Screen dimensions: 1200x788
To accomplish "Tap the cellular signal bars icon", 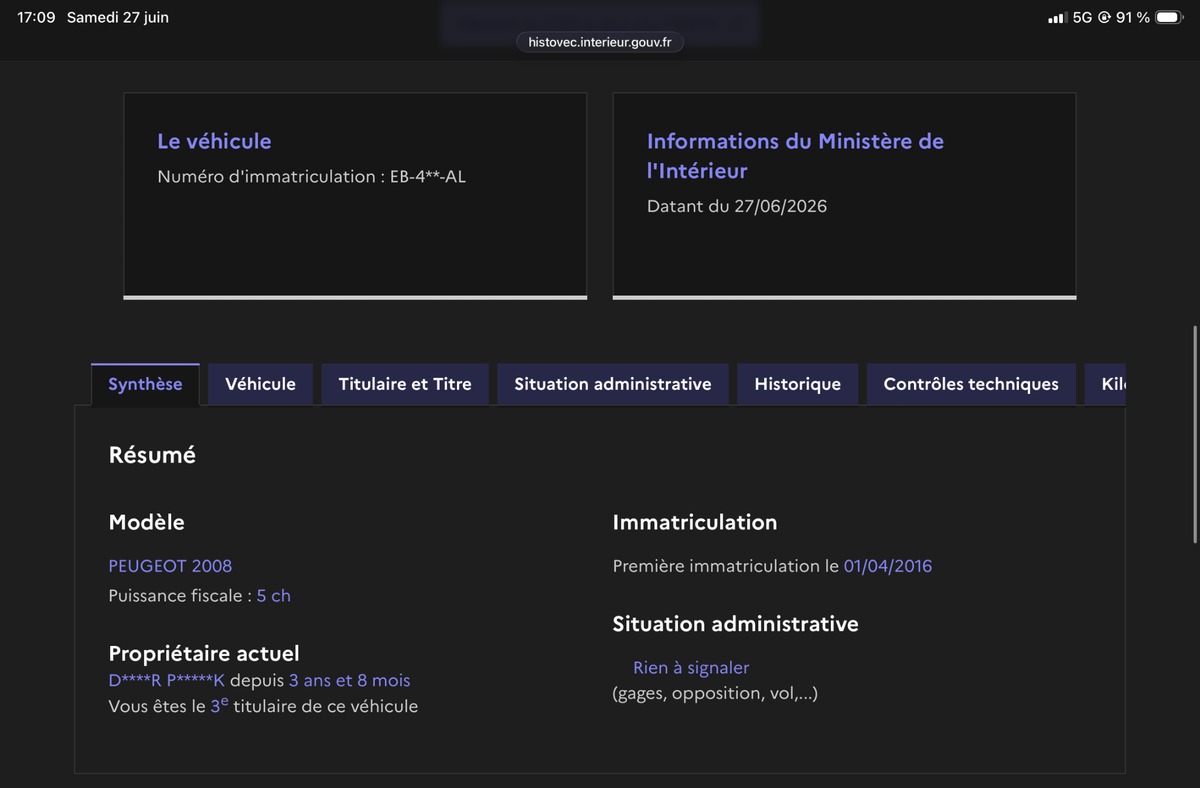I will (x=1056, y=18).
